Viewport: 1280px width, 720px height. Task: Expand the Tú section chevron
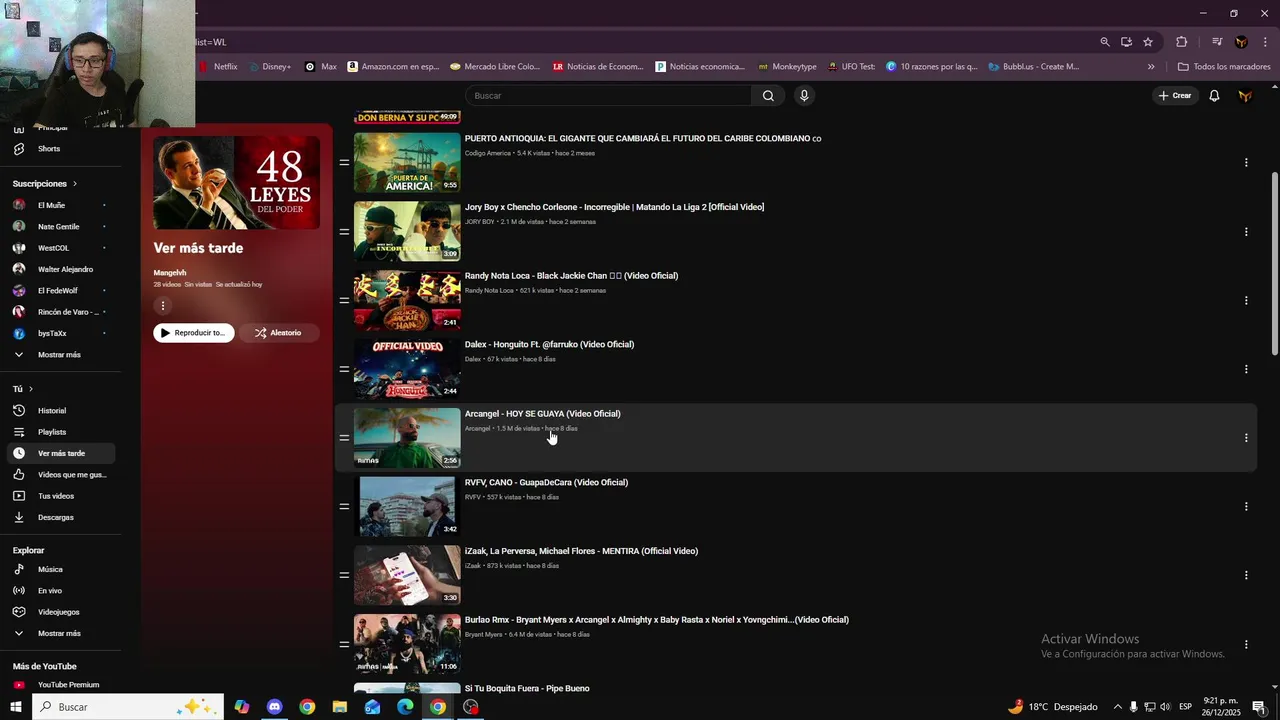tap(31, 389)
